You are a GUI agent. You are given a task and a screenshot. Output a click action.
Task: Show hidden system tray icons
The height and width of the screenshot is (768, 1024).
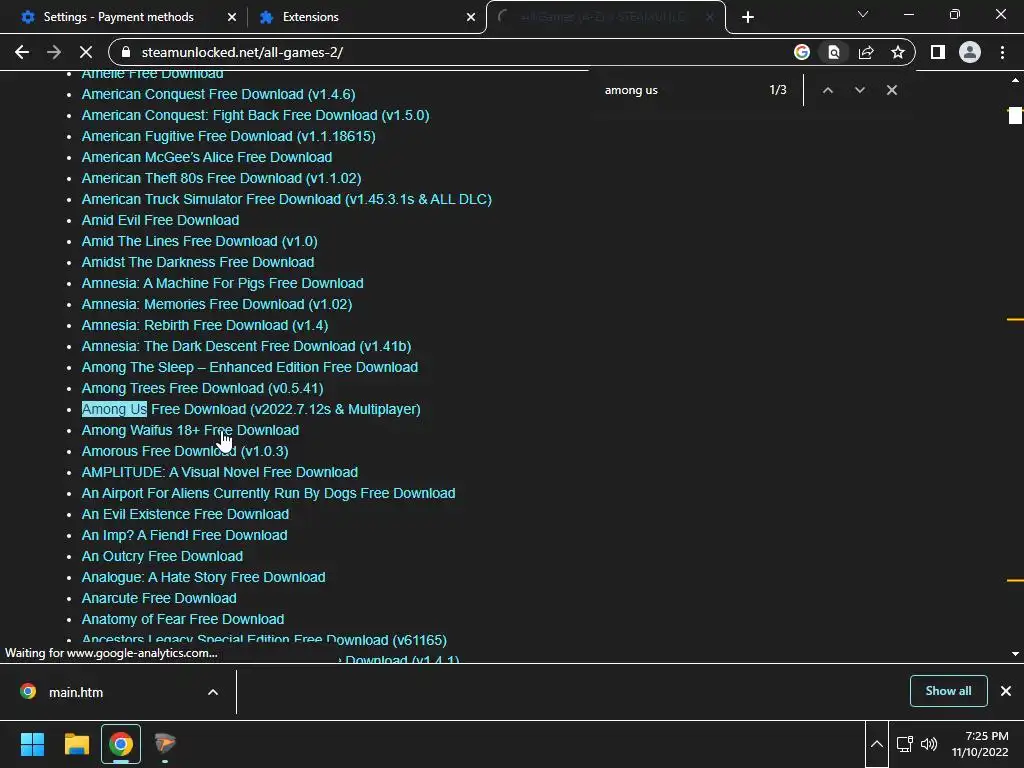pos(876,744)
